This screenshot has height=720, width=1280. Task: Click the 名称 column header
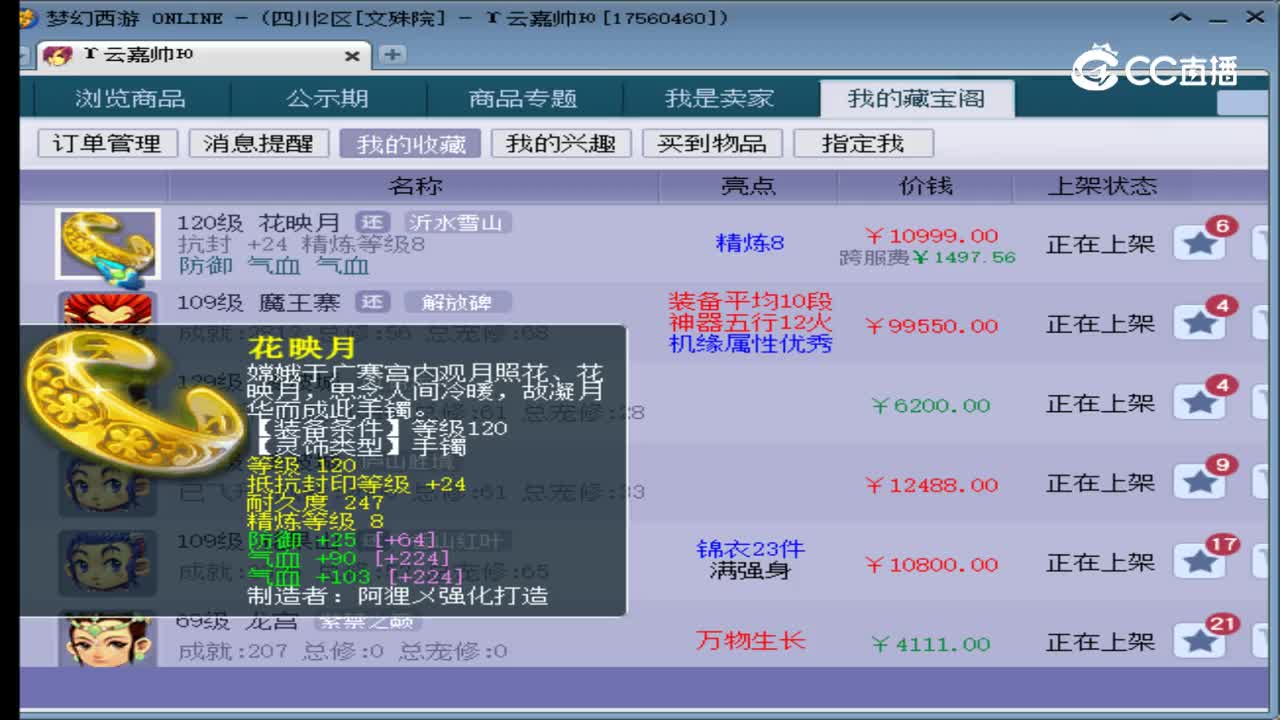pyautogui.click(x=414, y=186)
